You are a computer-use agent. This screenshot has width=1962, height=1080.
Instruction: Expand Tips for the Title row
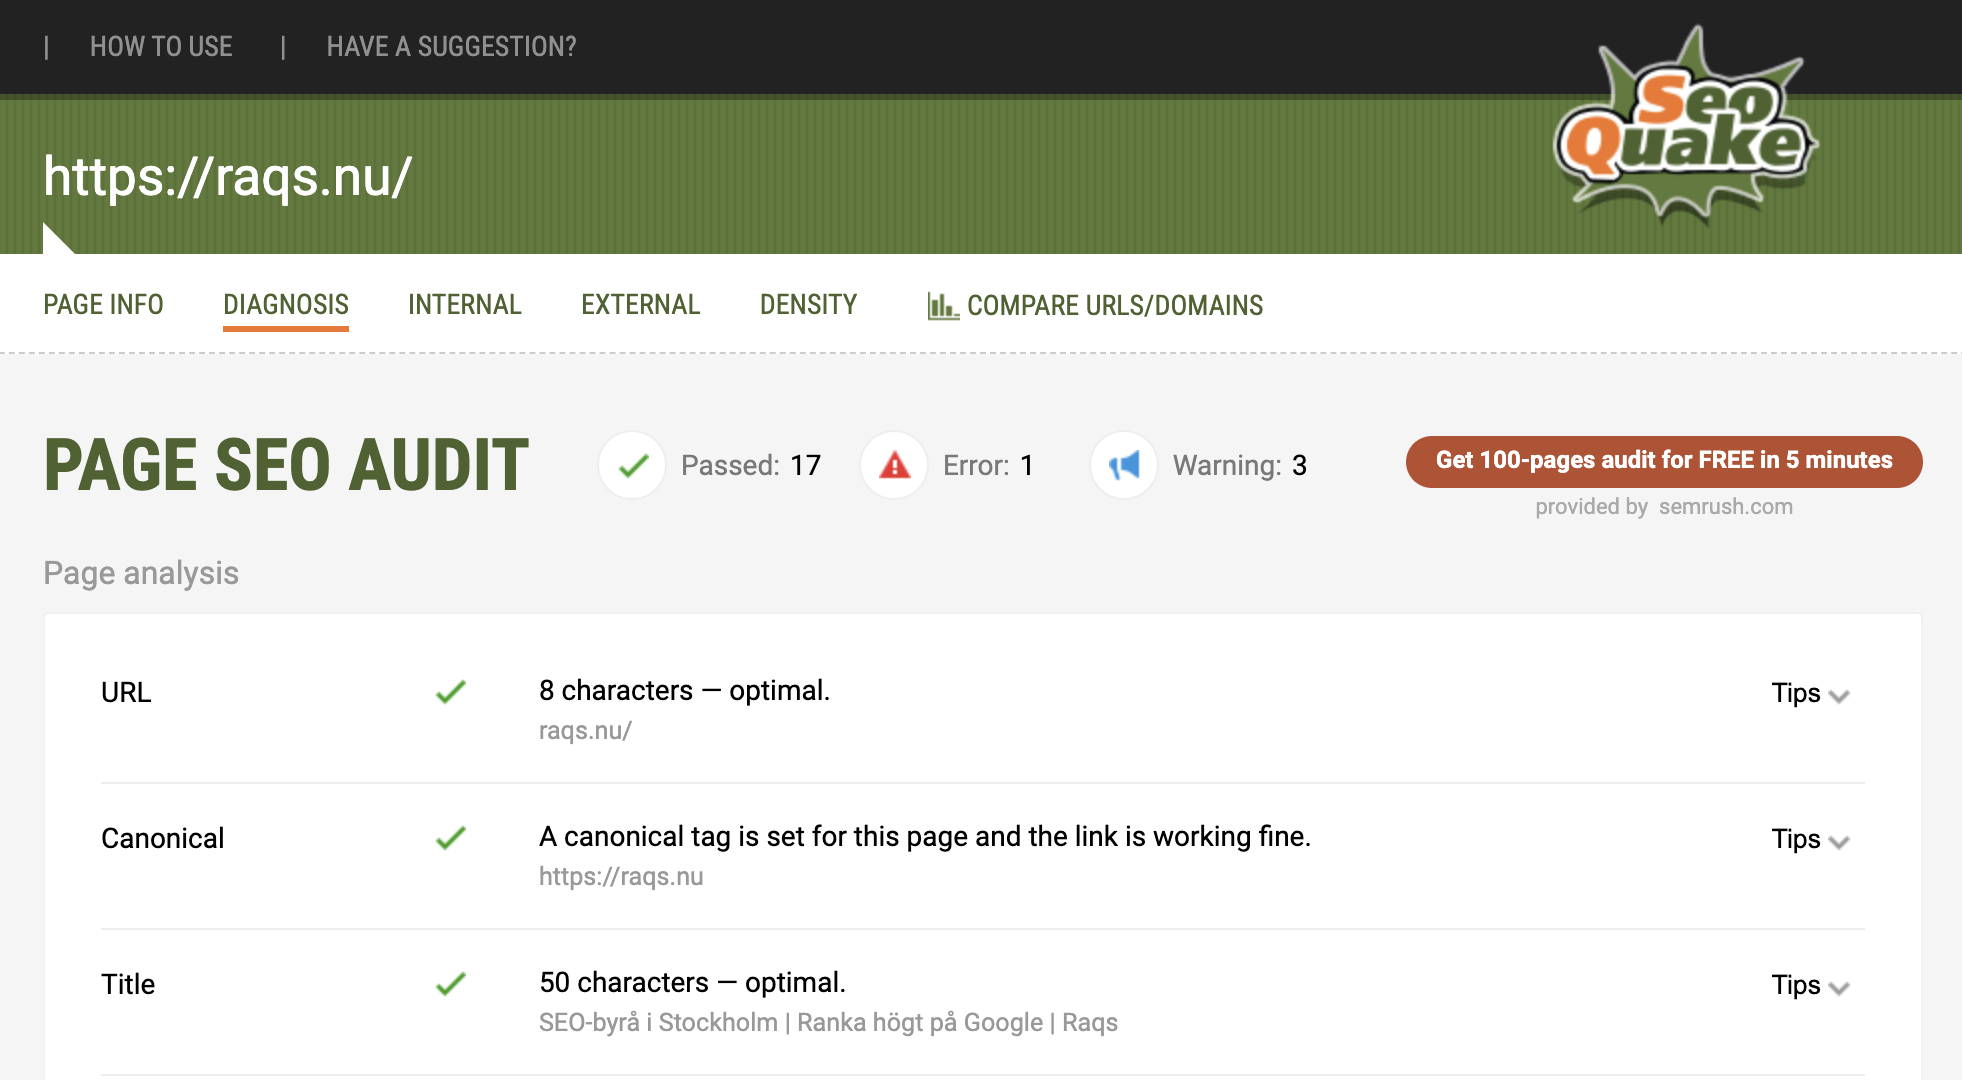(1809, 985)
